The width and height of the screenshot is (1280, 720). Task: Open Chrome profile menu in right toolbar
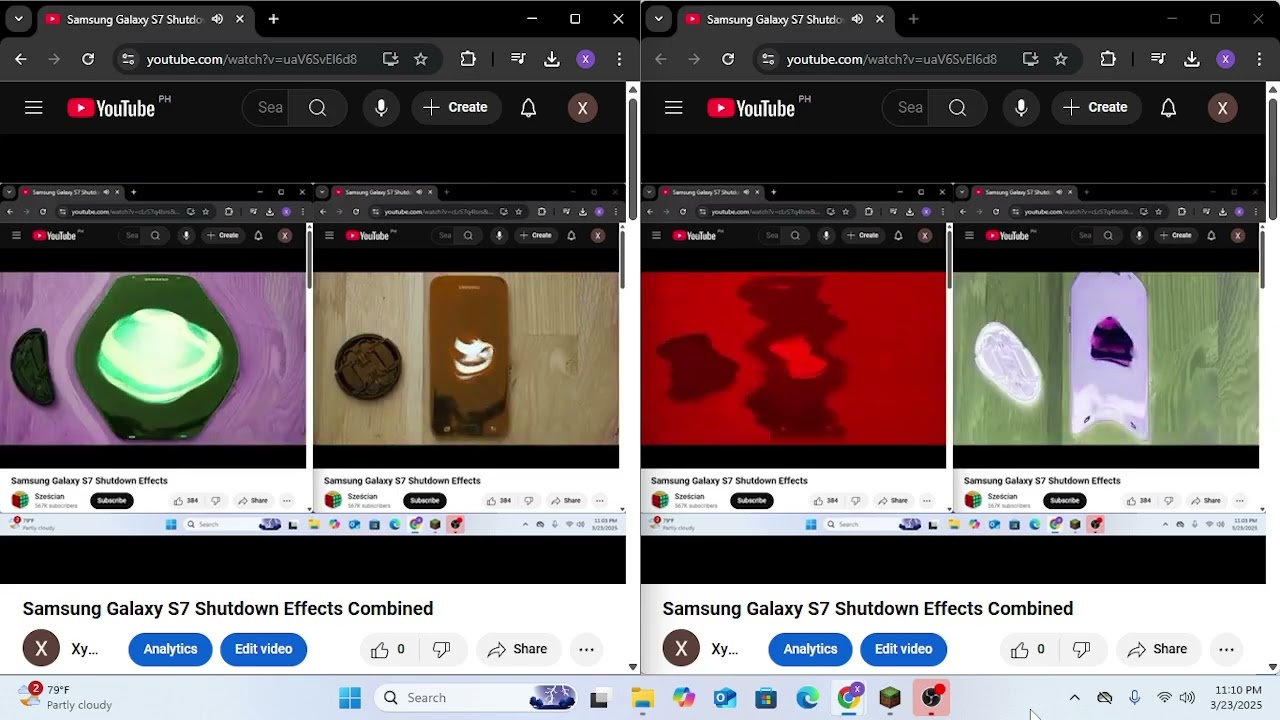click(x=1226, y=59)
